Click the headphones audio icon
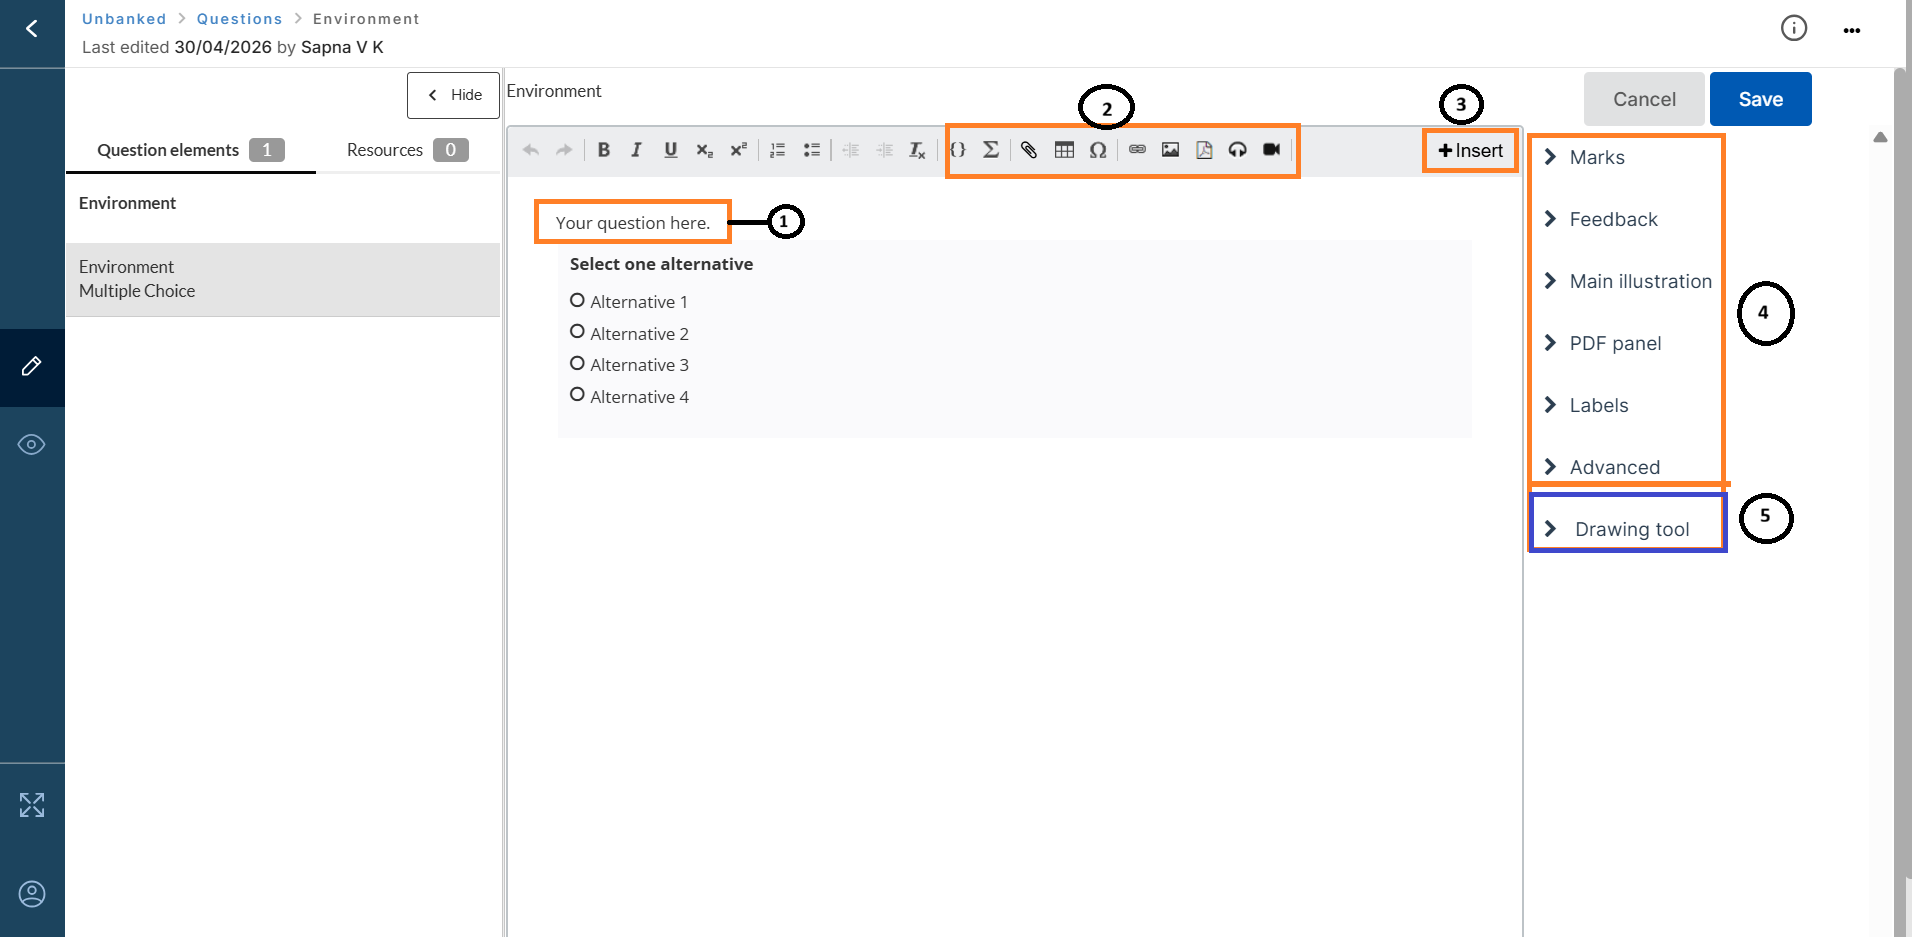This screenshot has width=1912, height=937. click(x=1238, y=150)
